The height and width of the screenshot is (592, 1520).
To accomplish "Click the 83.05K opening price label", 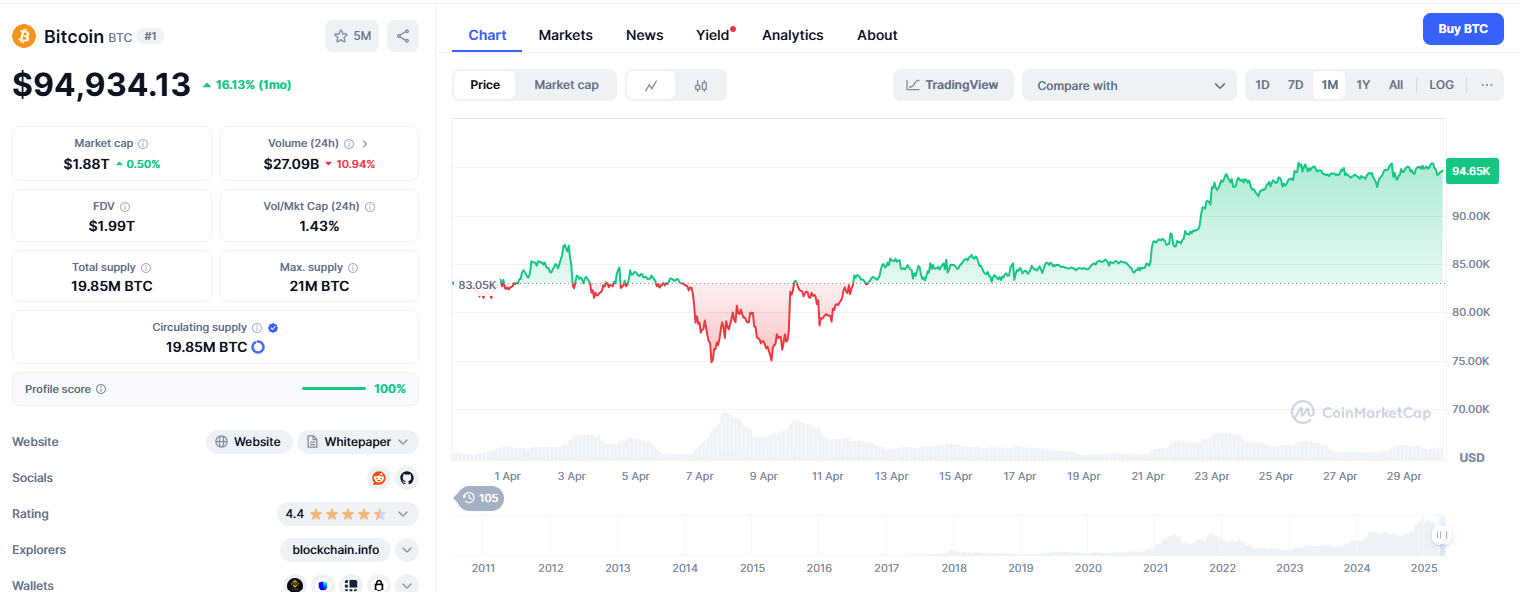I will (477, 285).
